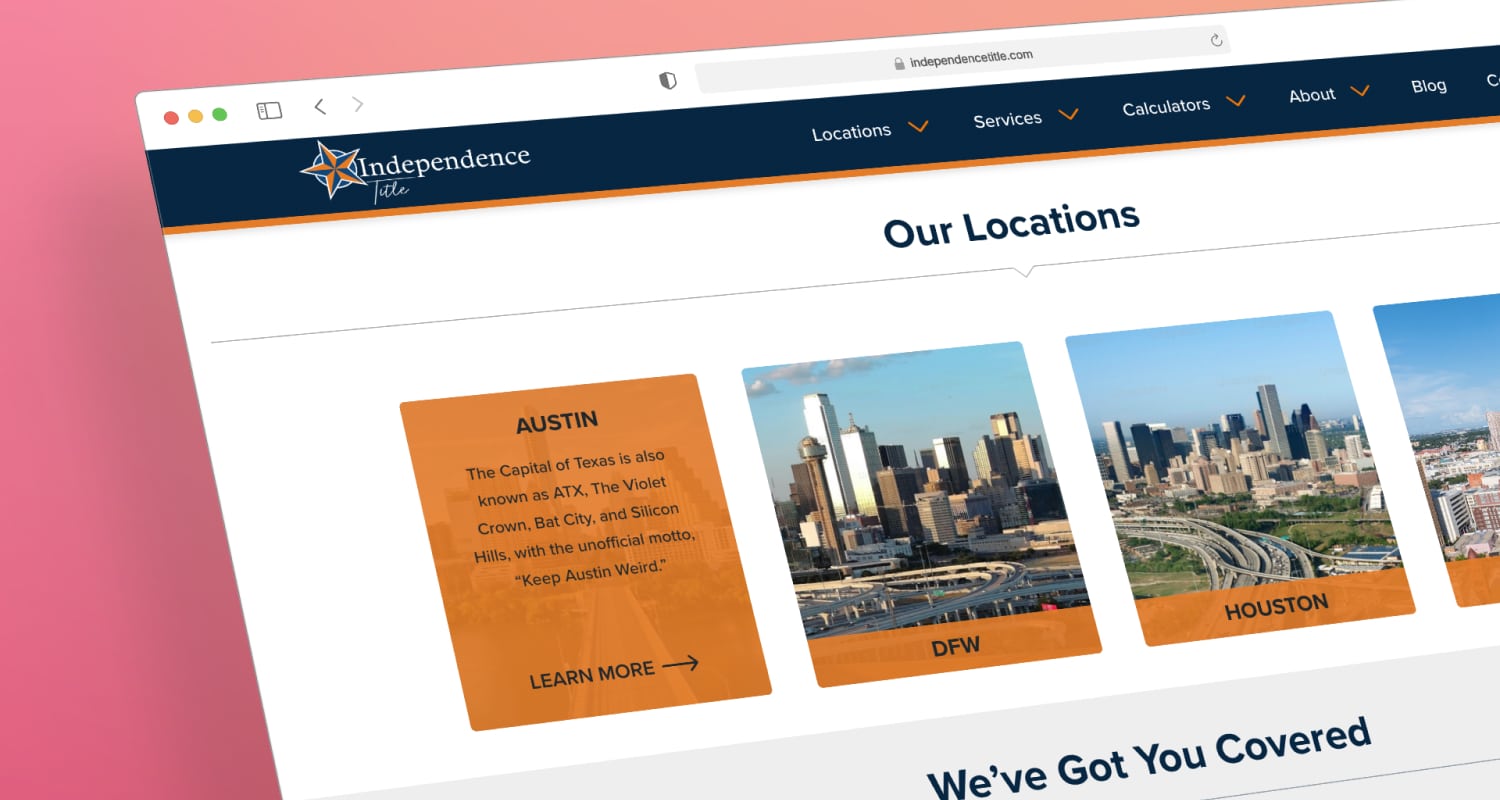Viewport: 1500px width, 800px height.
Task: Click the Independence Title star logo
Action: pos(335,169)
